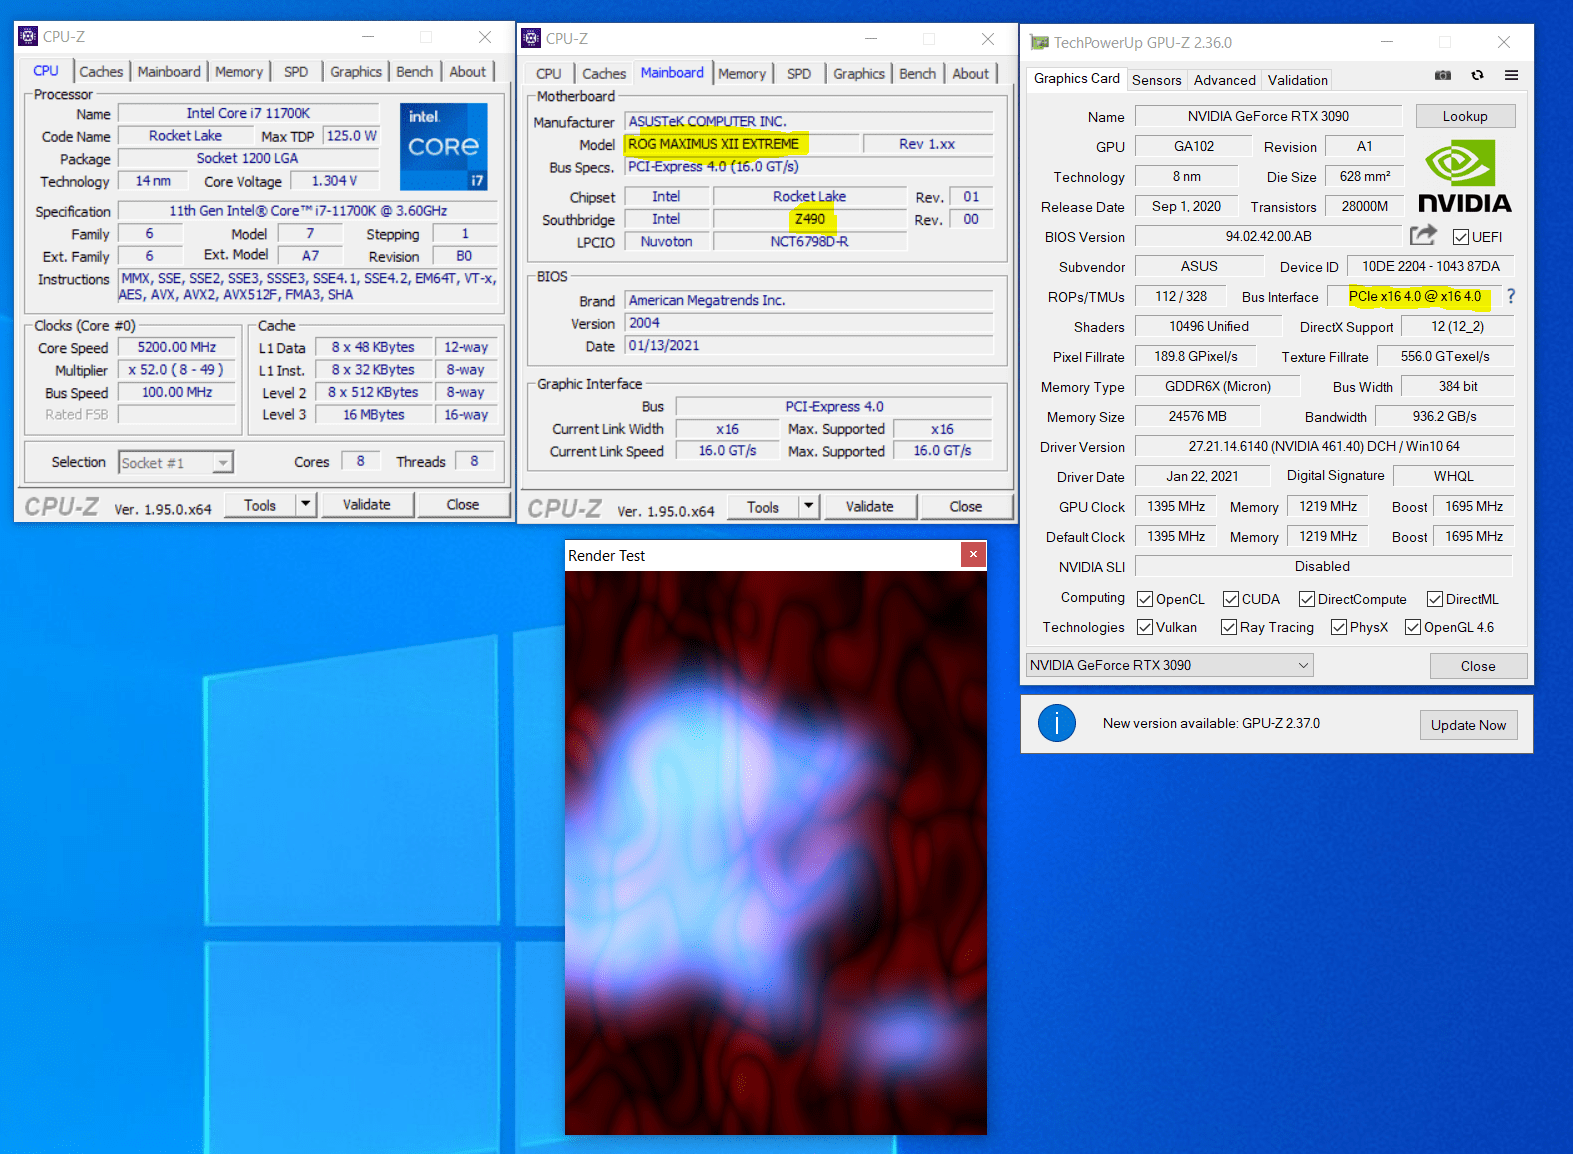Screen dimensions: 1573x1154
Task: Click the Lookup button in GPU-Z
Action: (x=1465, y=116)
